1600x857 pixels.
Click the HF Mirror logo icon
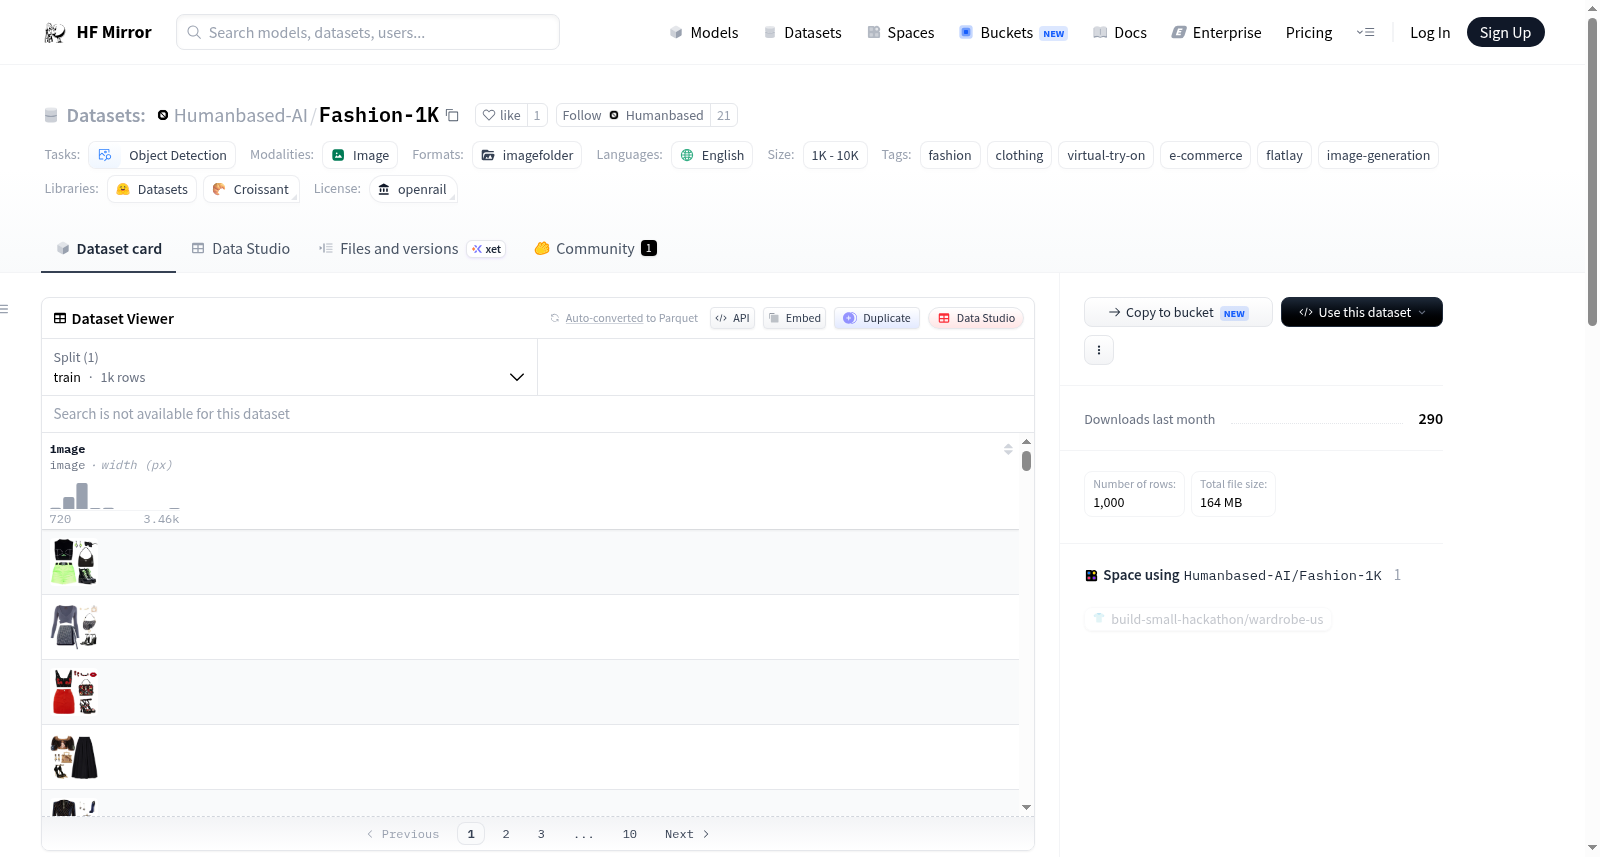point(55,33)
